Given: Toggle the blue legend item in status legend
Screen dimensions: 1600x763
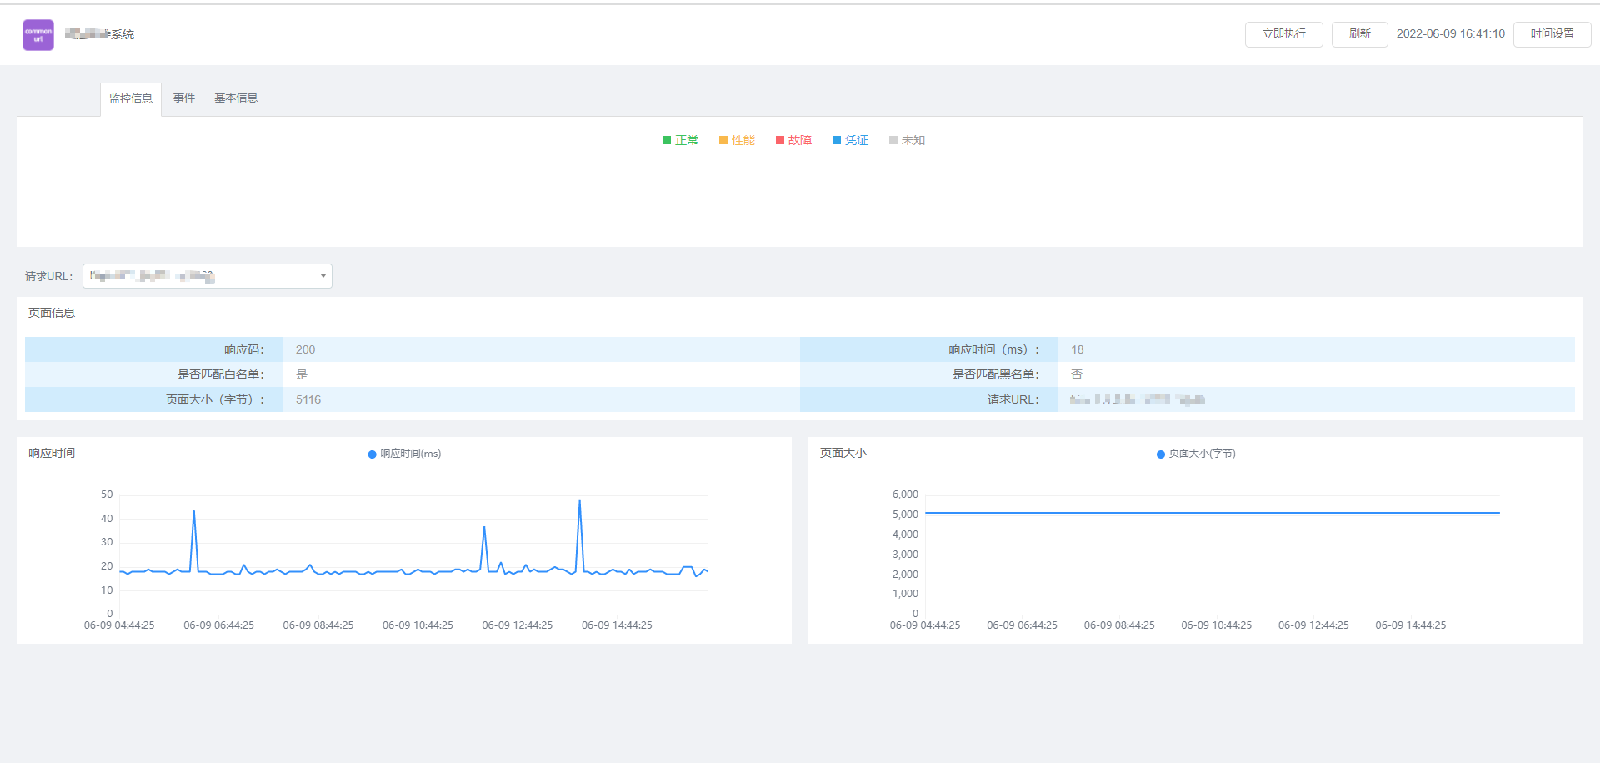Looking at the screenshot, I should (851, 140).
